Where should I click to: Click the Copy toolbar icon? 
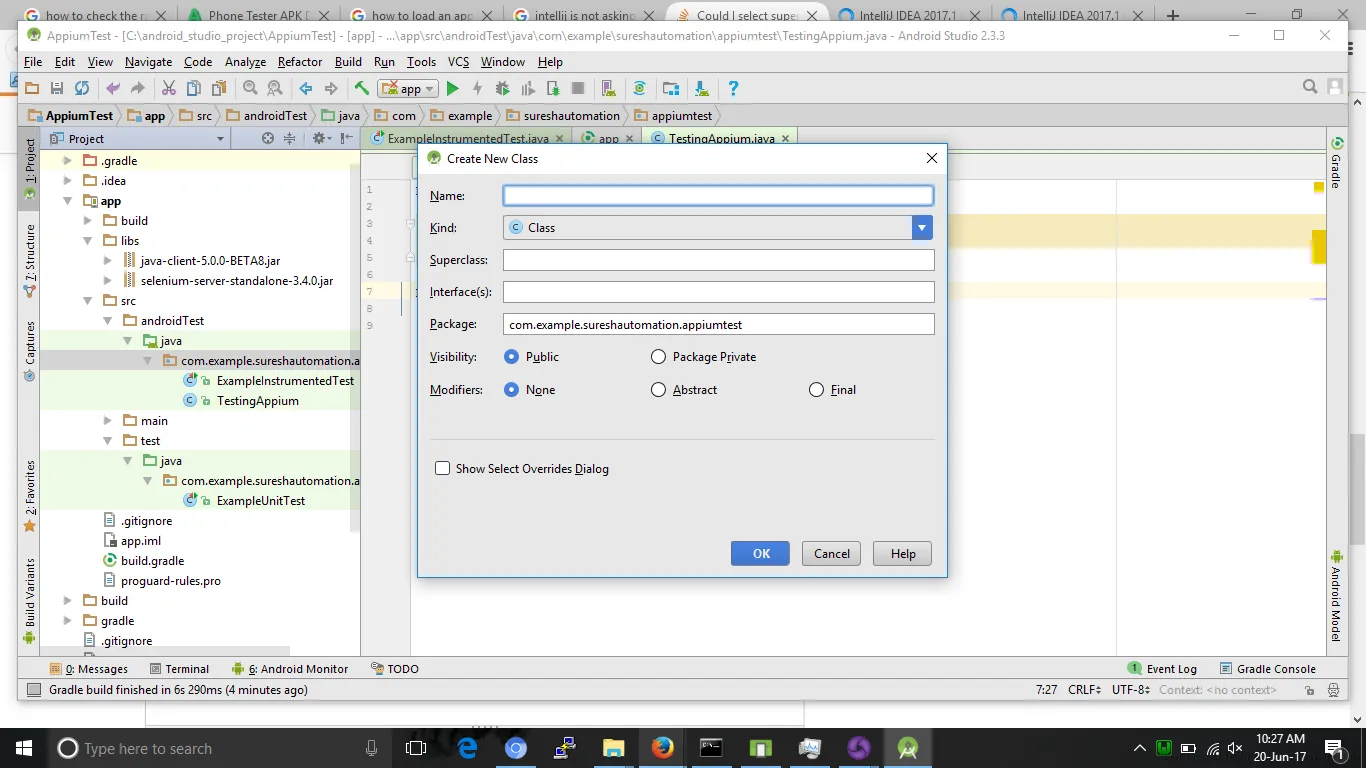click(194, 89)
